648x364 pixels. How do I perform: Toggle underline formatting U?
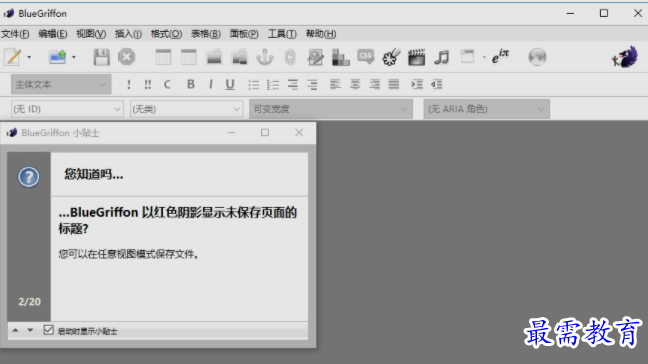click(230, 84)
